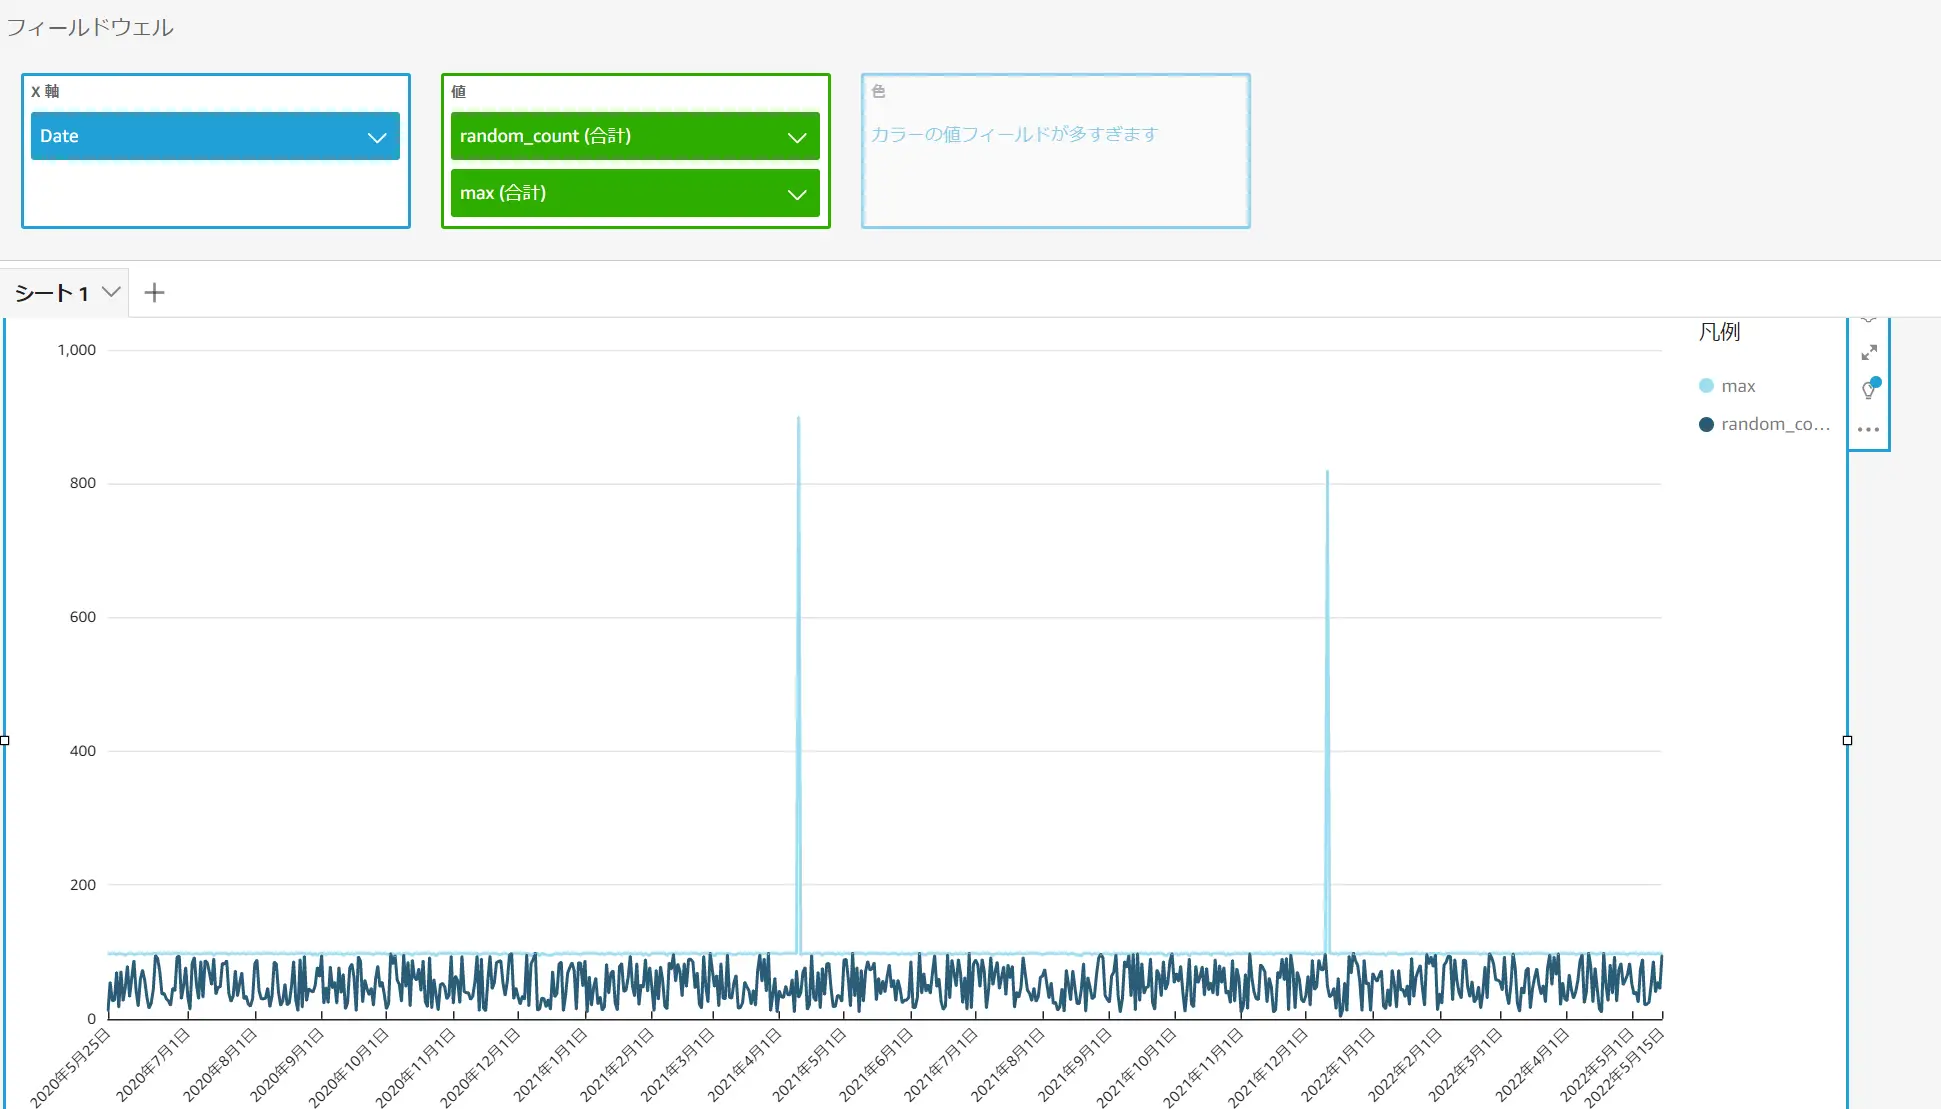Click the カラーの値フィールドが多すぎます message

tap(1014, 134)
